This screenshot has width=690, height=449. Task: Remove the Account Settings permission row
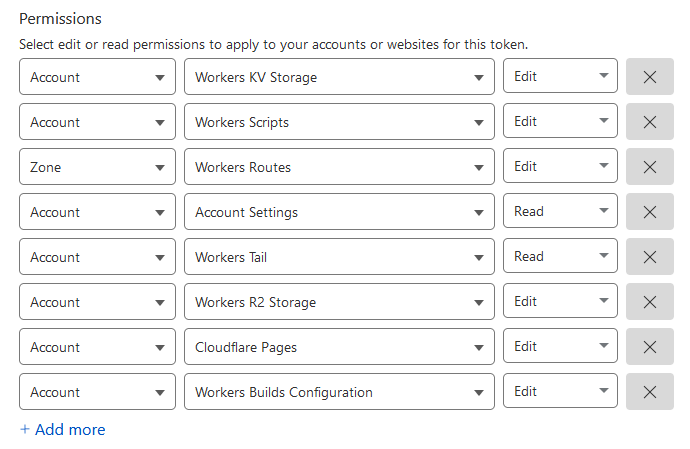[650, 212]
